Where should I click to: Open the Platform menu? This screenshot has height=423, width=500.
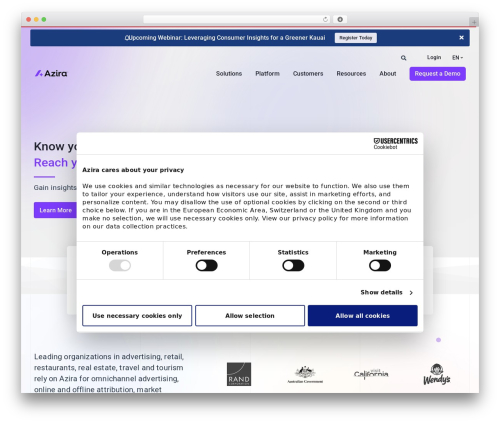[x=267, y=74]
